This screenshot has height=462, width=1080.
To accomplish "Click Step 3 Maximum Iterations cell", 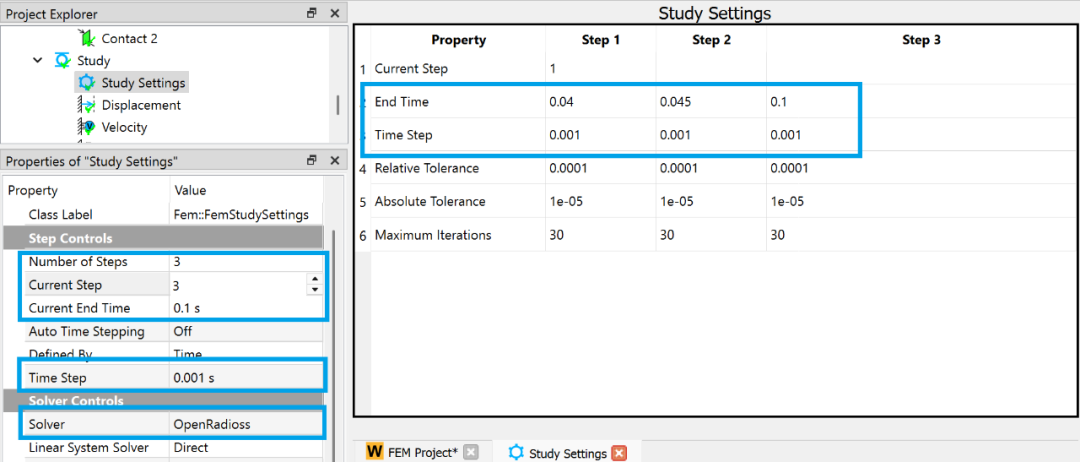I will click(922, 235).
